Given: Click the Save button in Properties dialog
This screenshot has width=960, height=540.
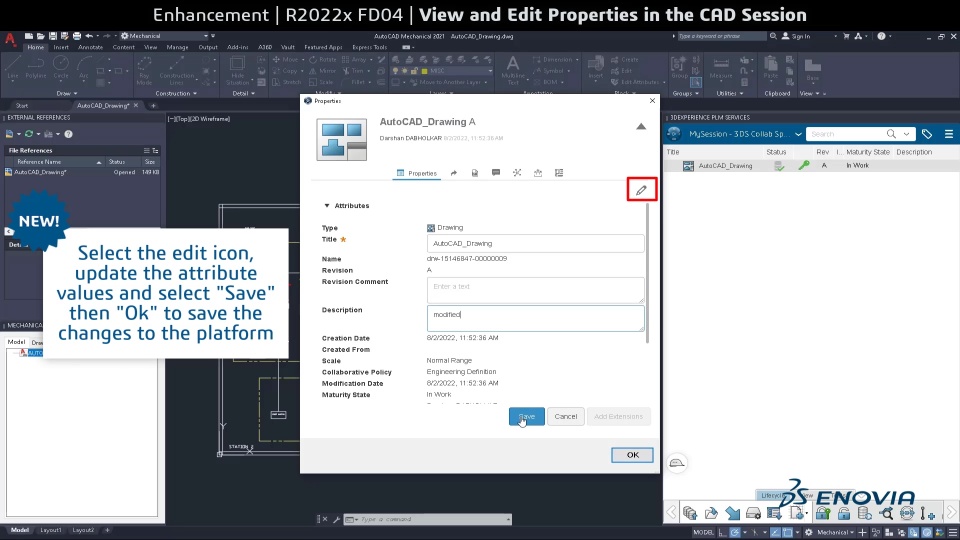Looking at the screenshot, I should [x=527, y=416].
